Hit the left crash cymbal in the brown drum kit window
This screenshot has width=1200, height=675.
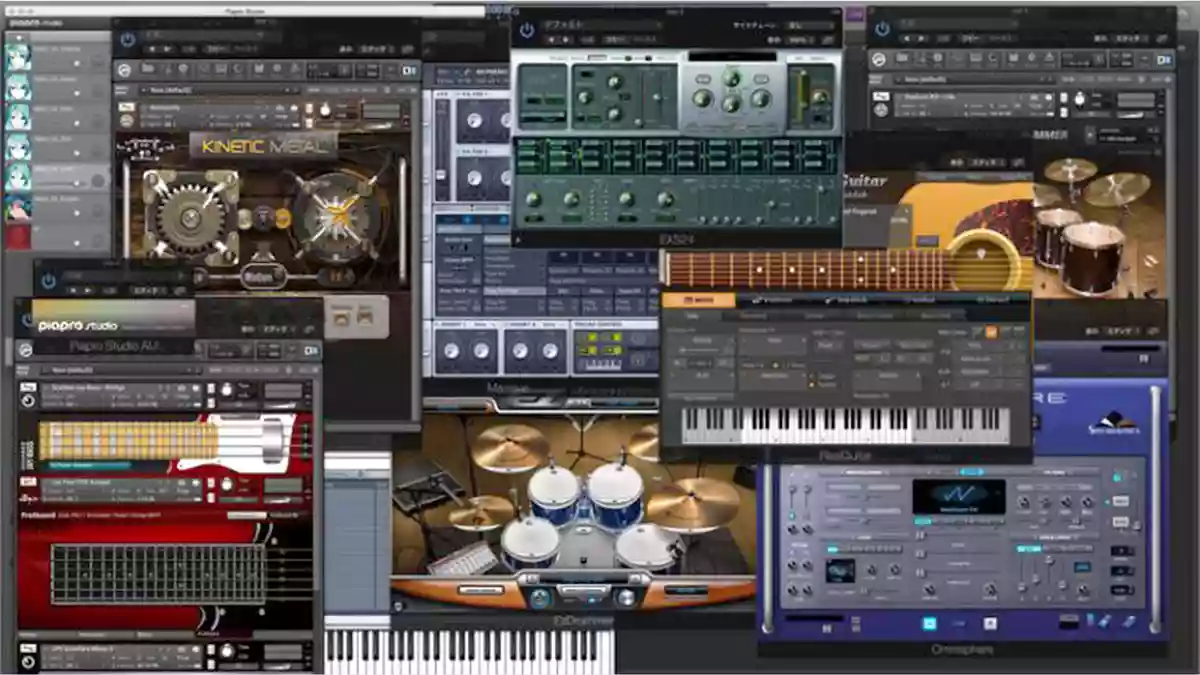click(x=1071, y=169)
